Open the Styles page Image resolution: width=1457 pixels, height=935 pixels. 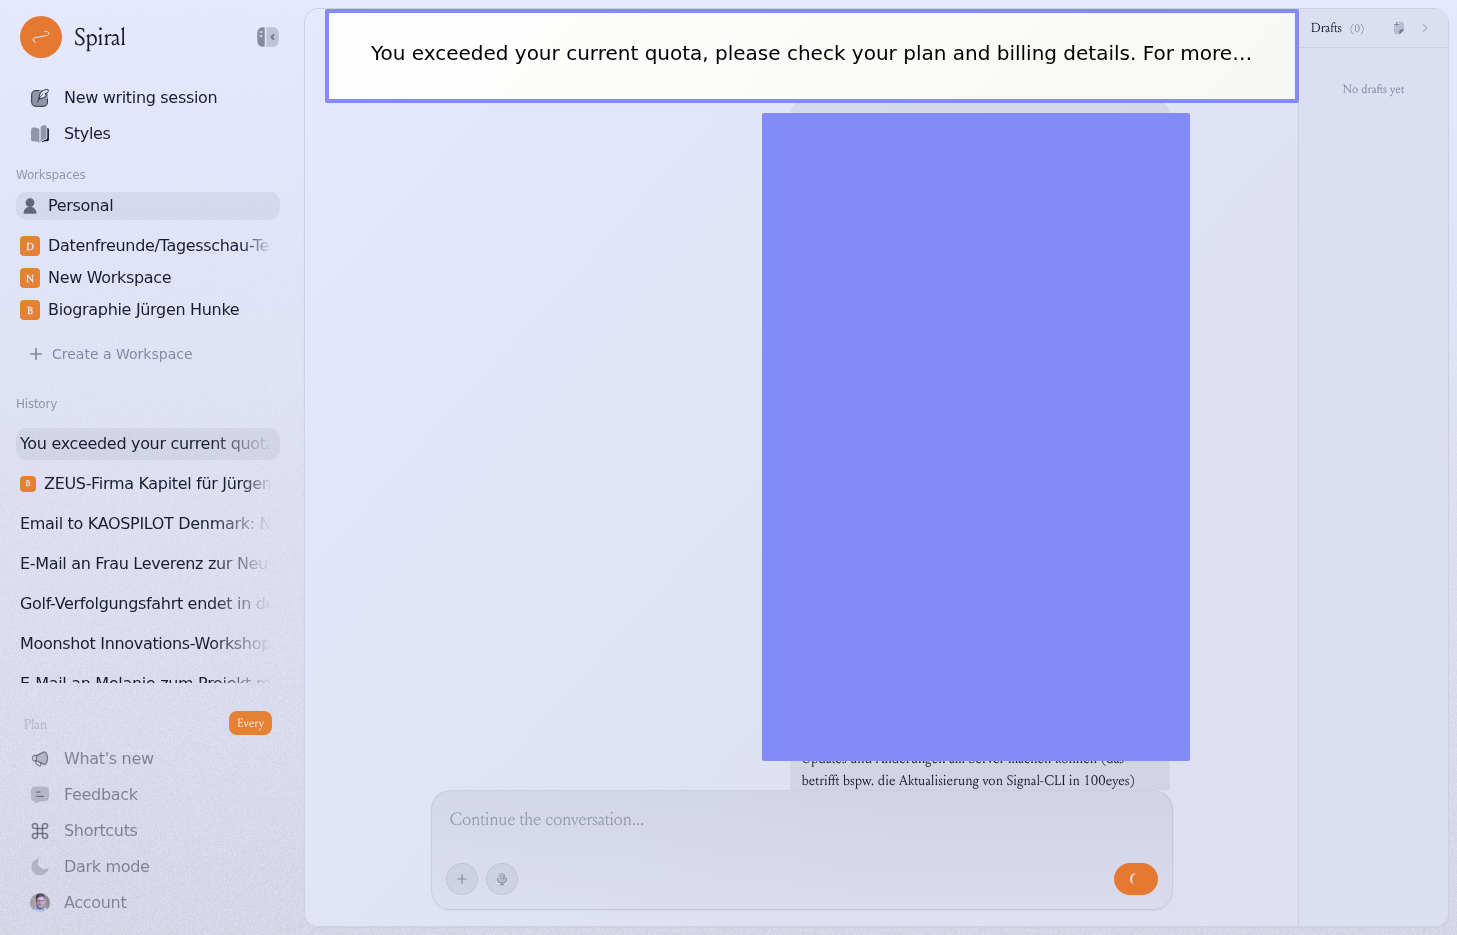[x=87, y=134]
